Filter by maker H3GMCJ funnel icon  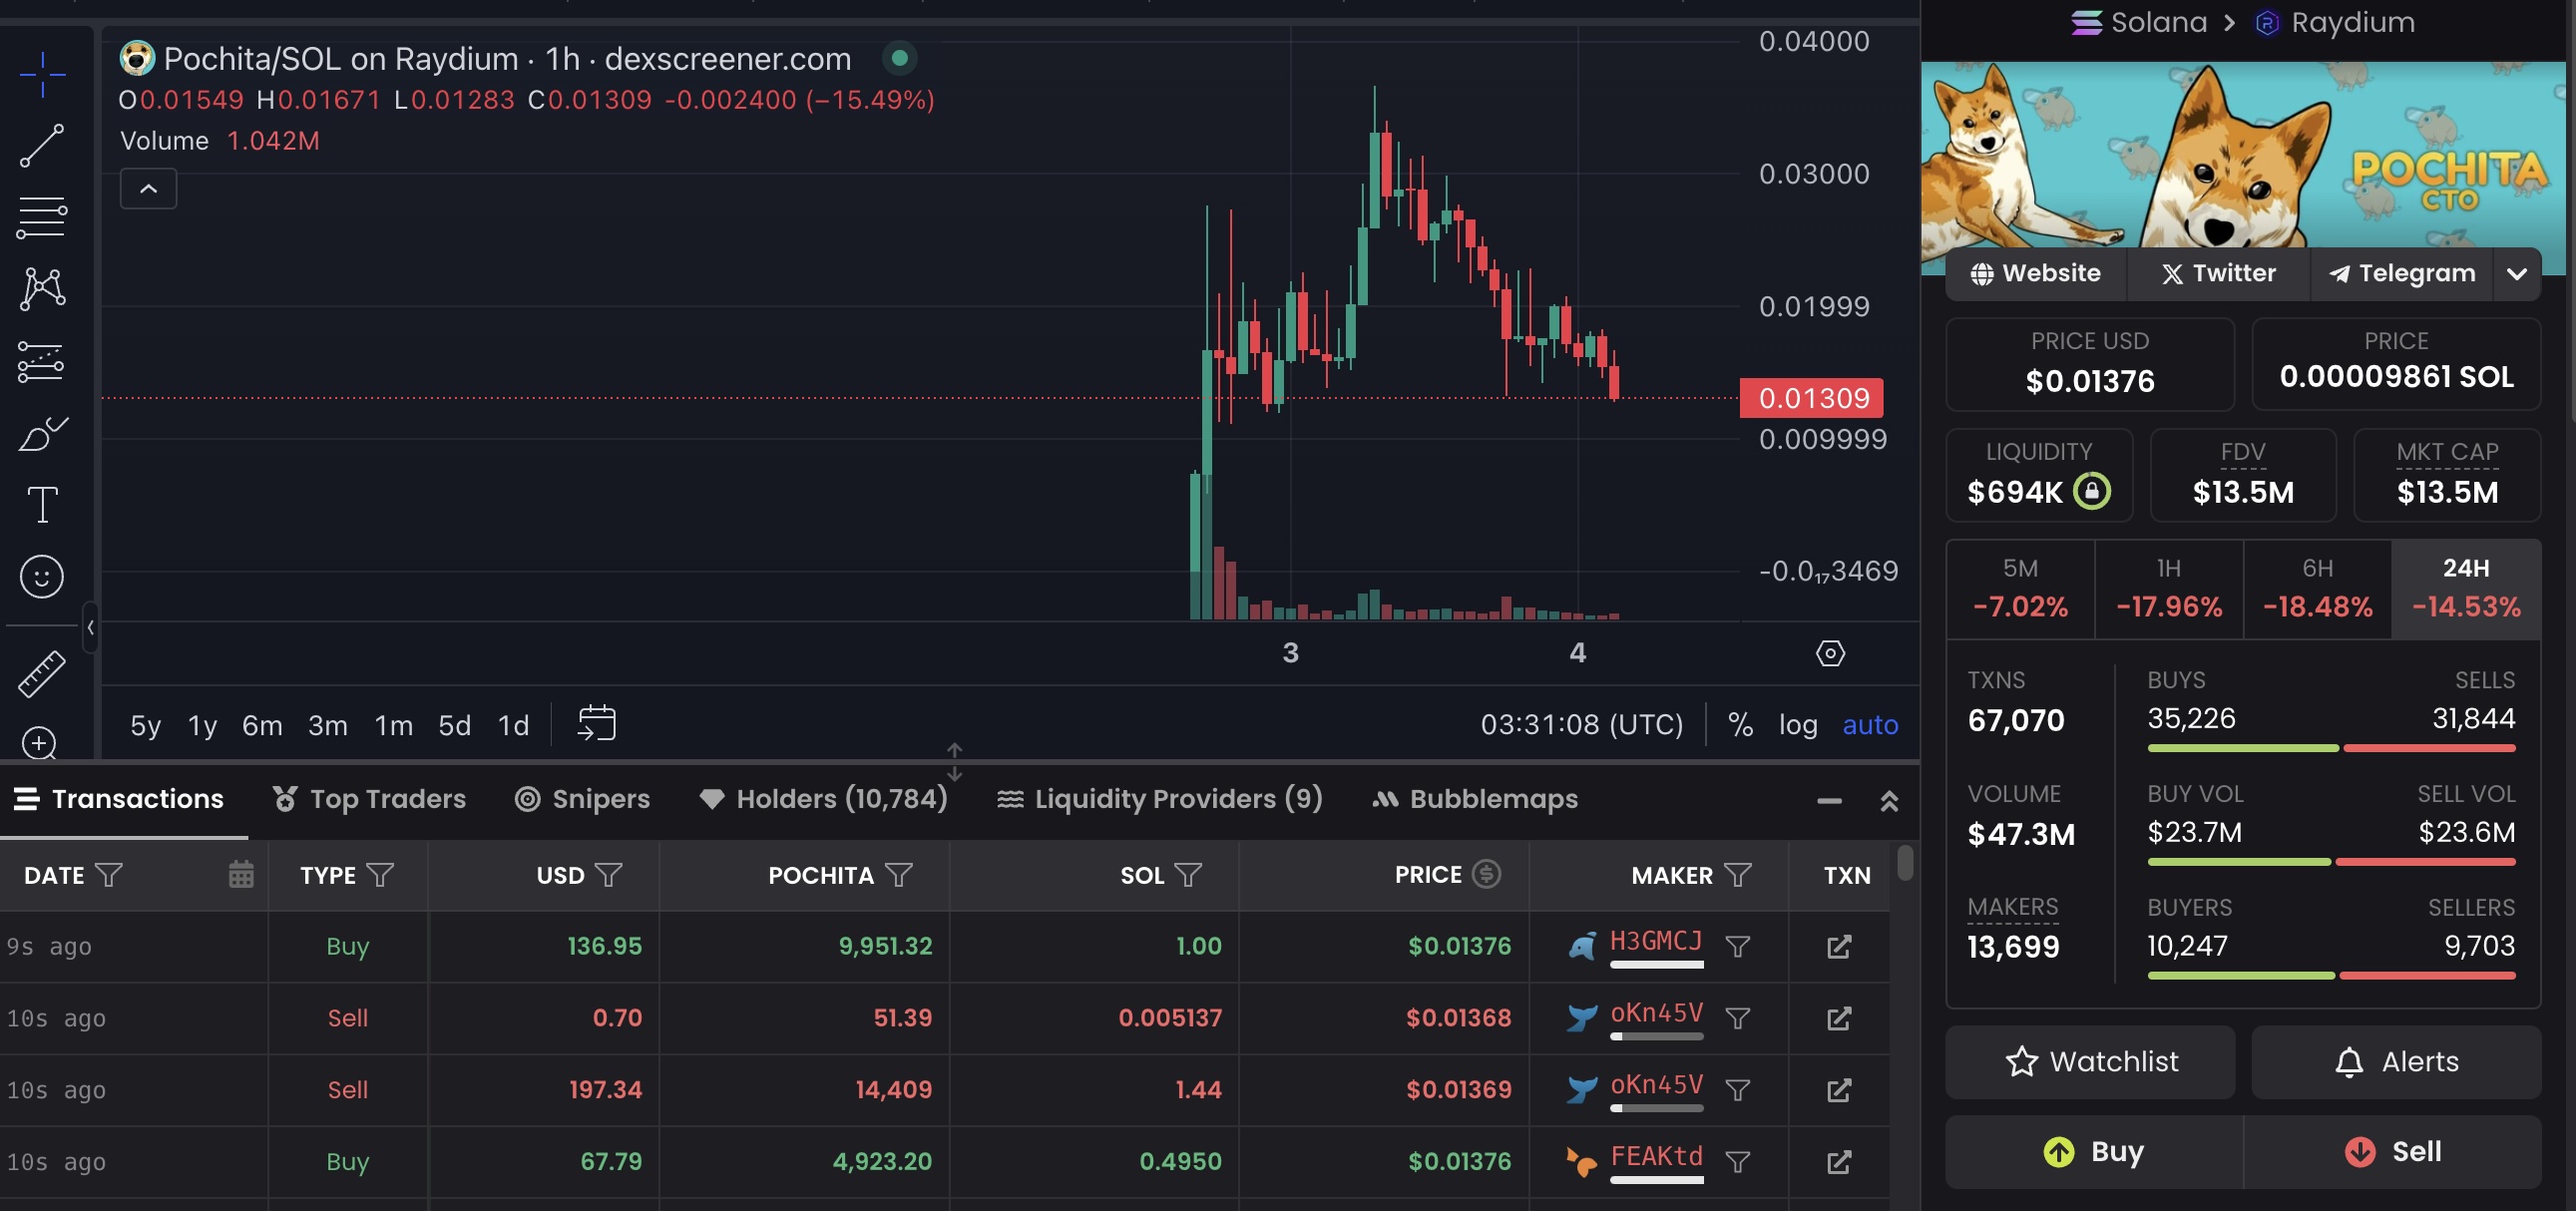coord(1738,946)
